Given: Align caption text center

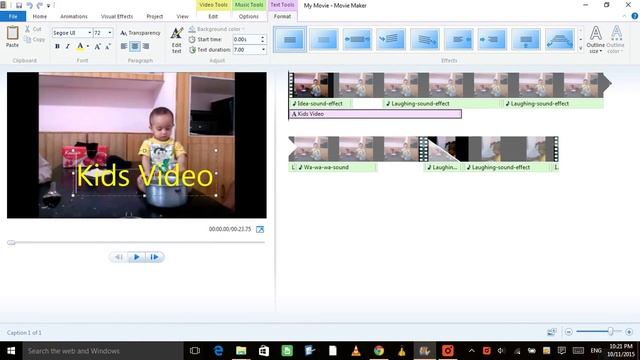Looking at the screenshot, I should click(x=135, y=47).
